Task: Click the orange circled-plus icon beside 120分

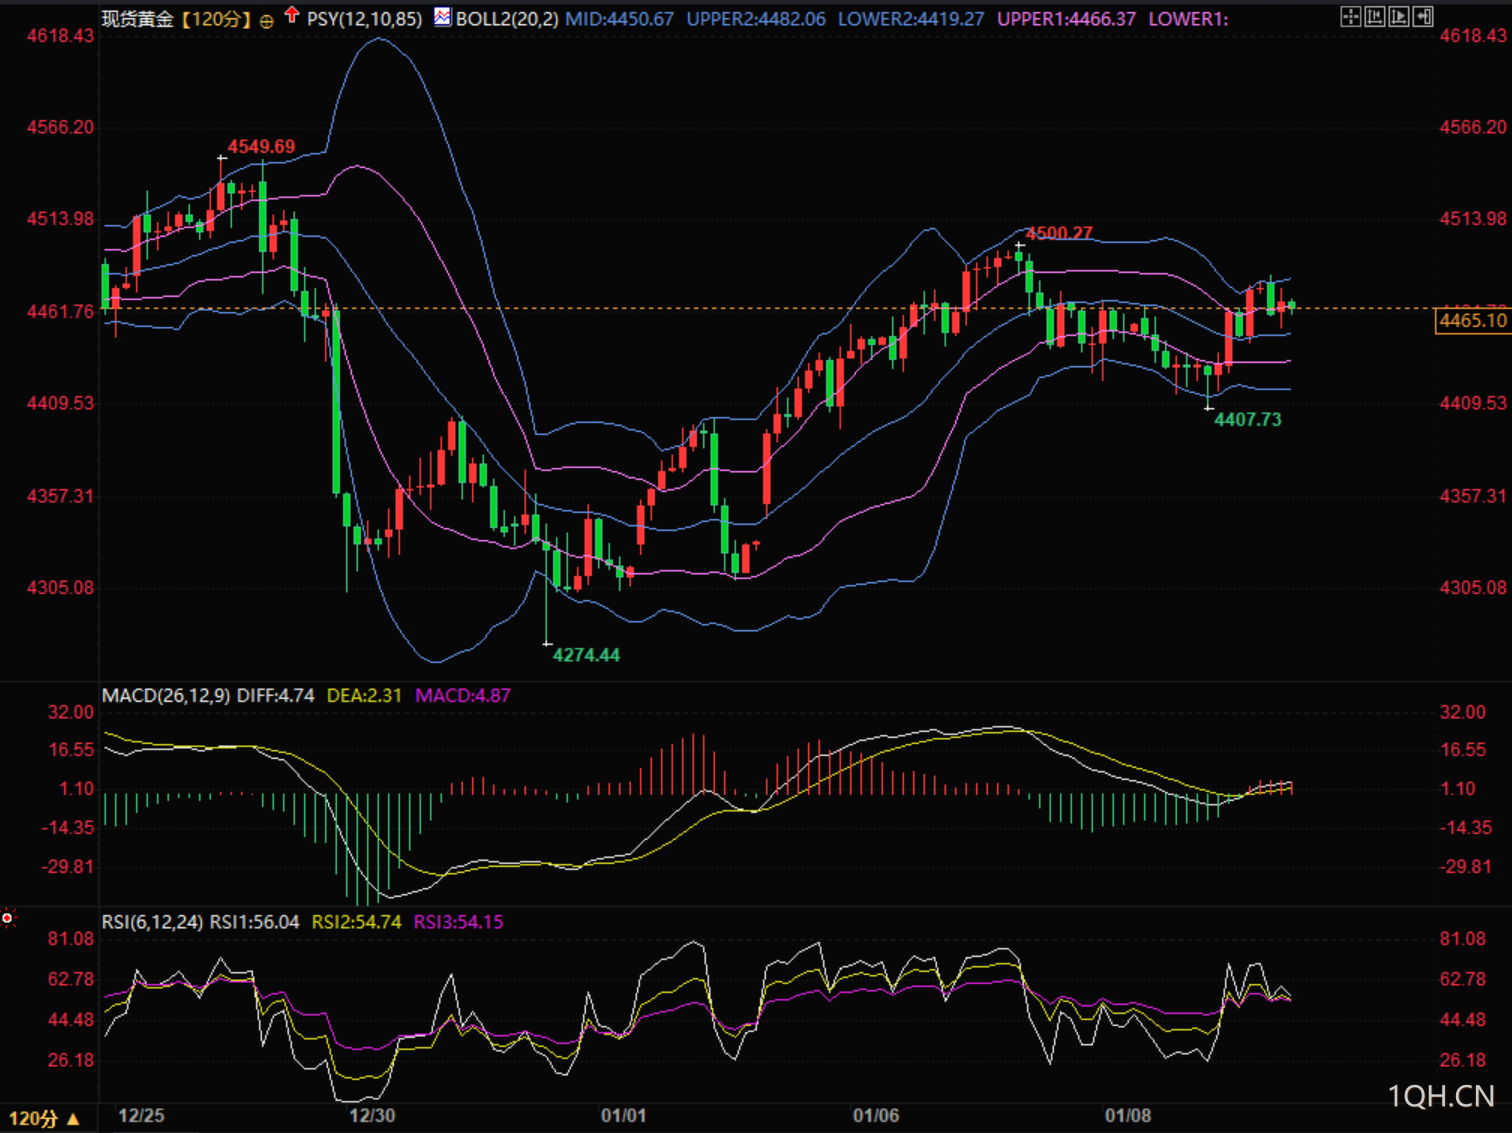Action: 266,20
